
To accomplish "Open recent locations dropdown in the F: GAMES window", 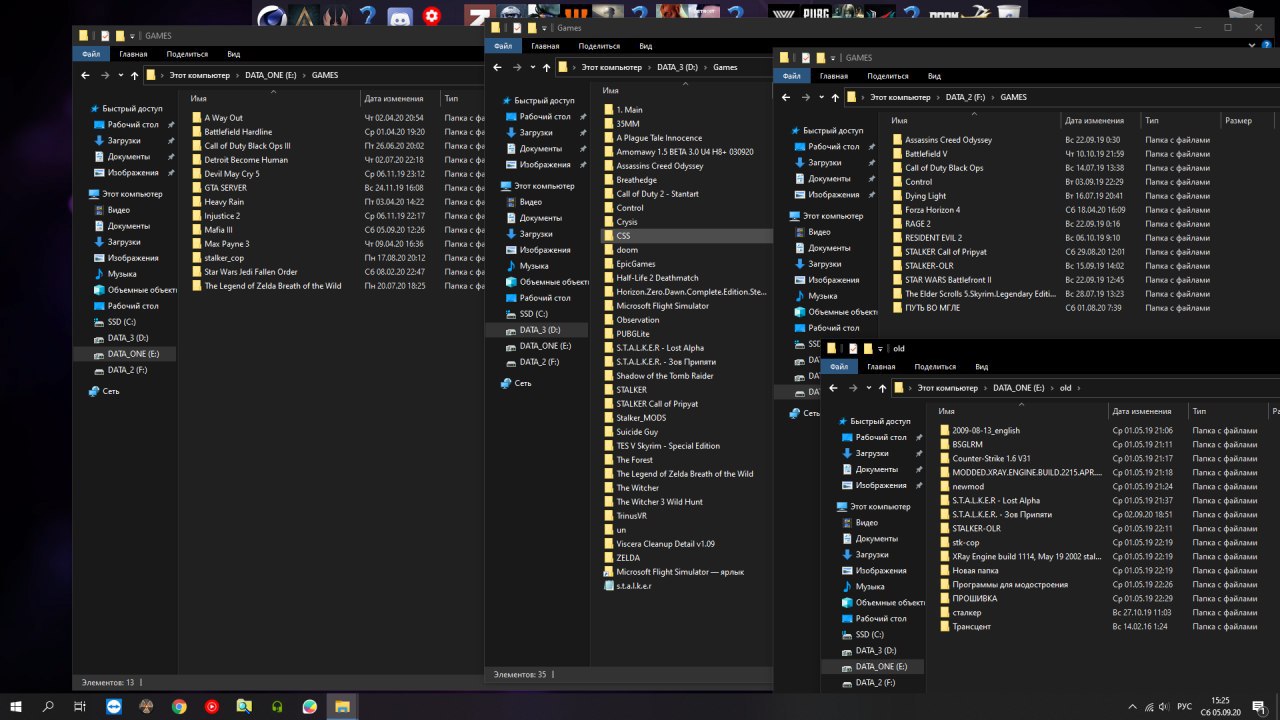I will point(822,97).
